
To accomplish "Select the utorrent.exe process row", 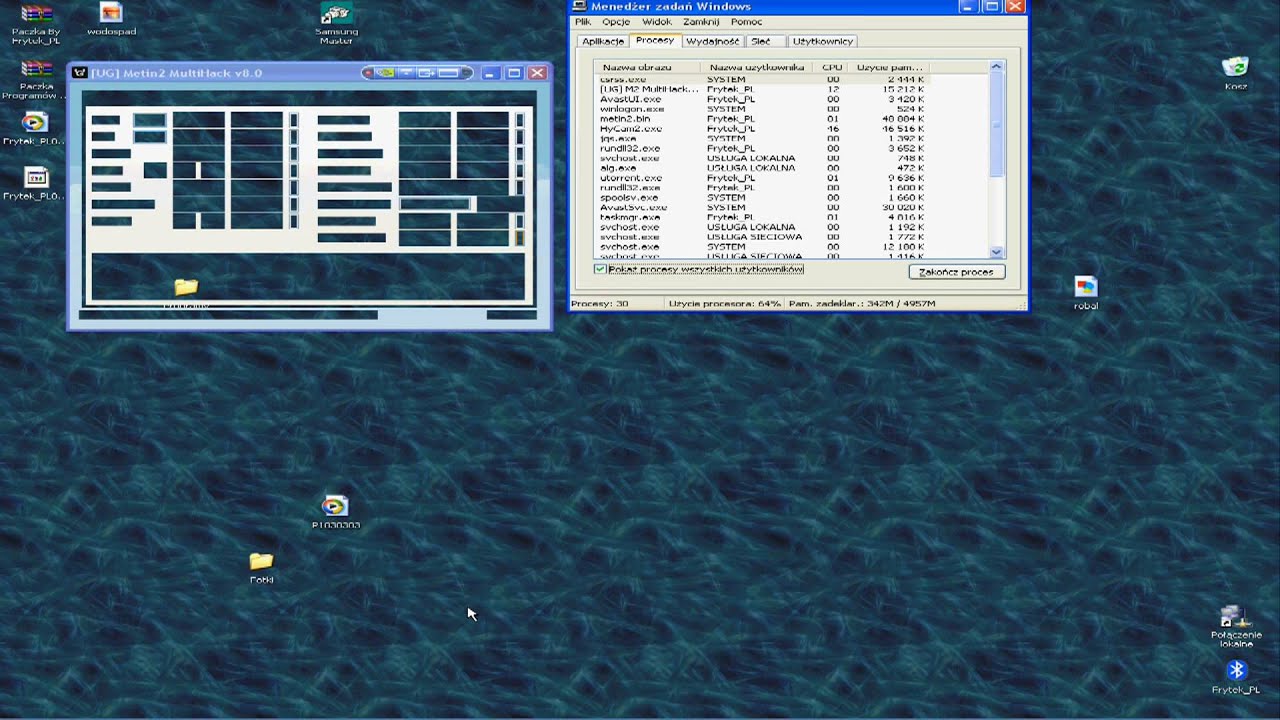I will (762, 178).
